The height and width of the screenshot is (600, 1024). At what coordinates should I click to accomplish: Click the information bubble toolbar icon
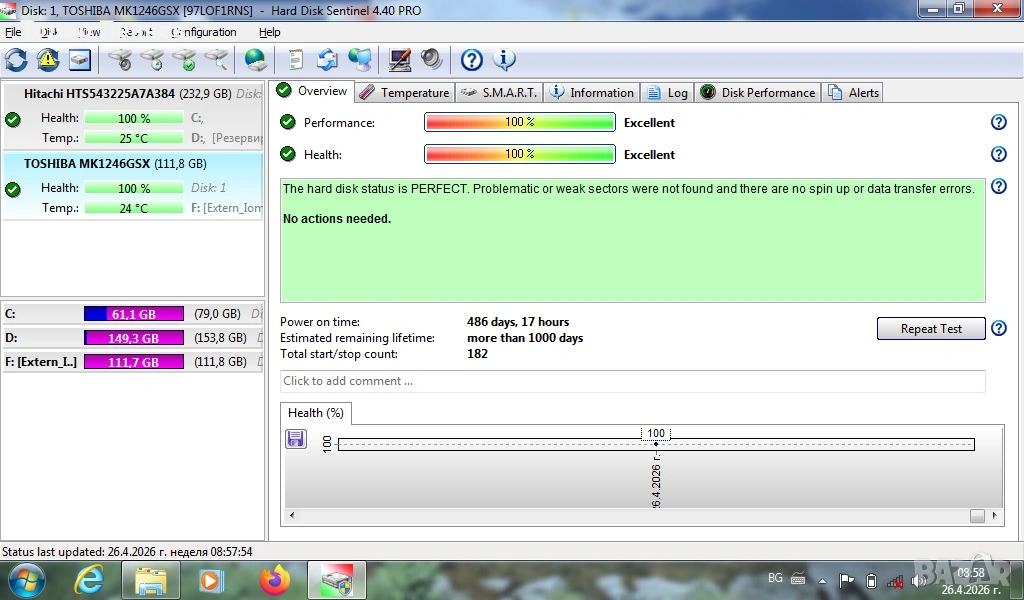coord(505,60)
